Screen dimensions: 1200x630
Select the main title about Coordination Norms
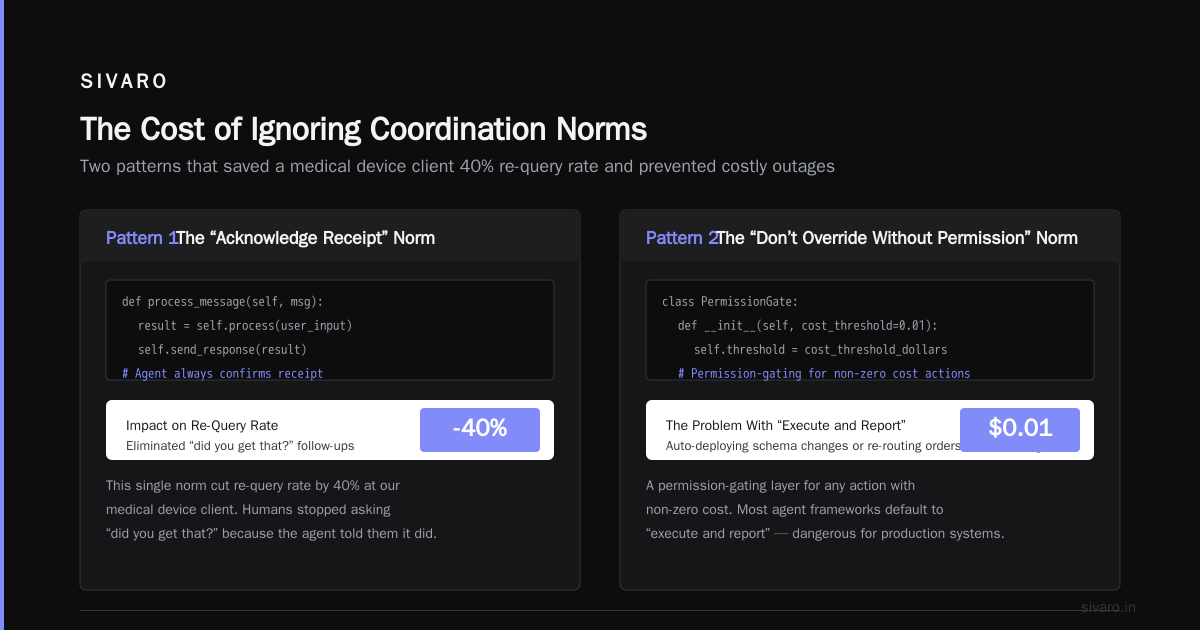363,129
